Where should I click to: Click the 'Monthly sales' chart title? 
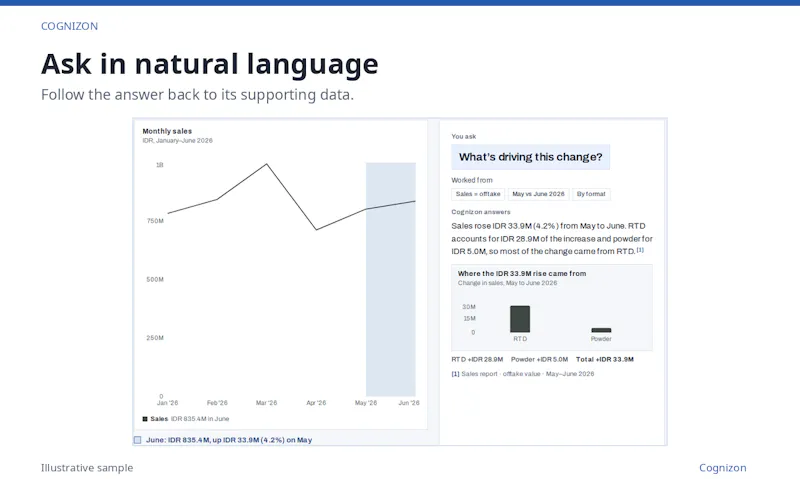point(167,131)
